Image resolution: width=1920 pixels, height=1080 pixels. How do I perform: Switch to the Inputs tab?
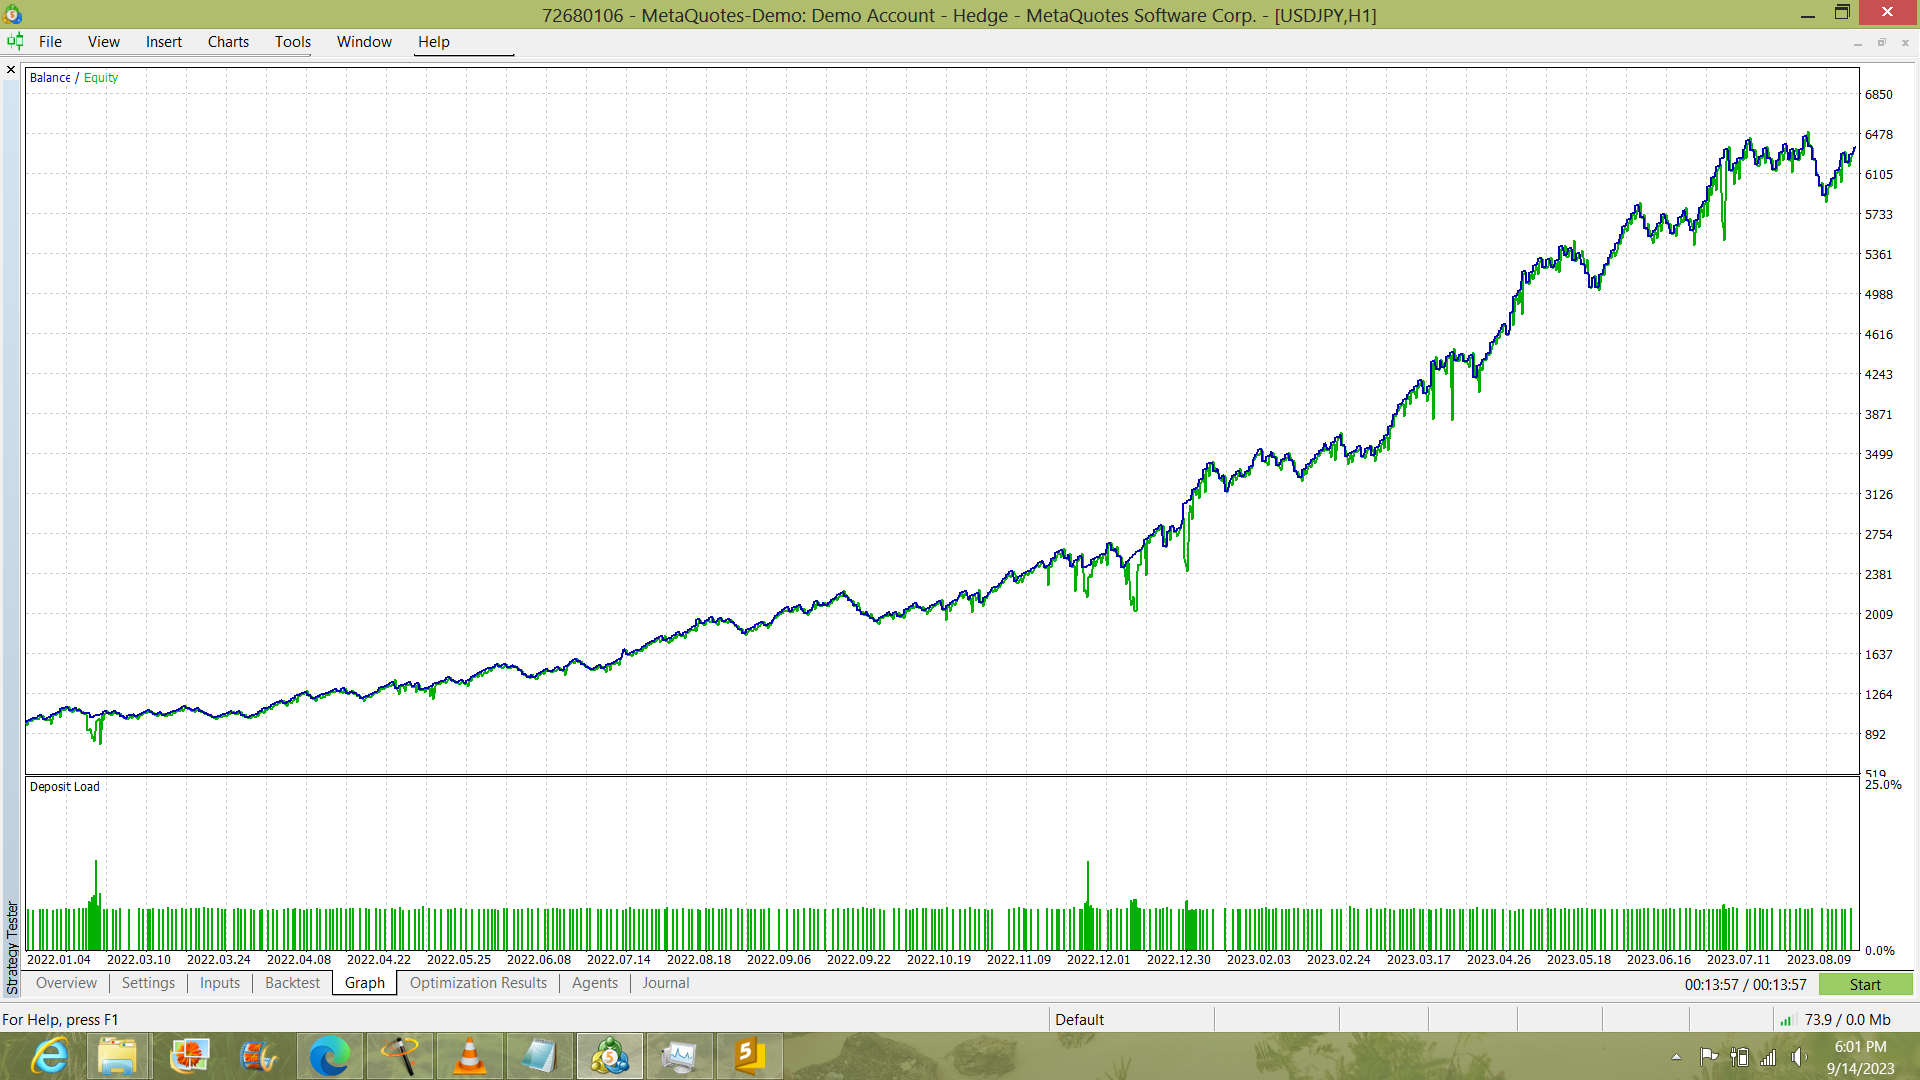pyautogui.click(x=220, y=983)
